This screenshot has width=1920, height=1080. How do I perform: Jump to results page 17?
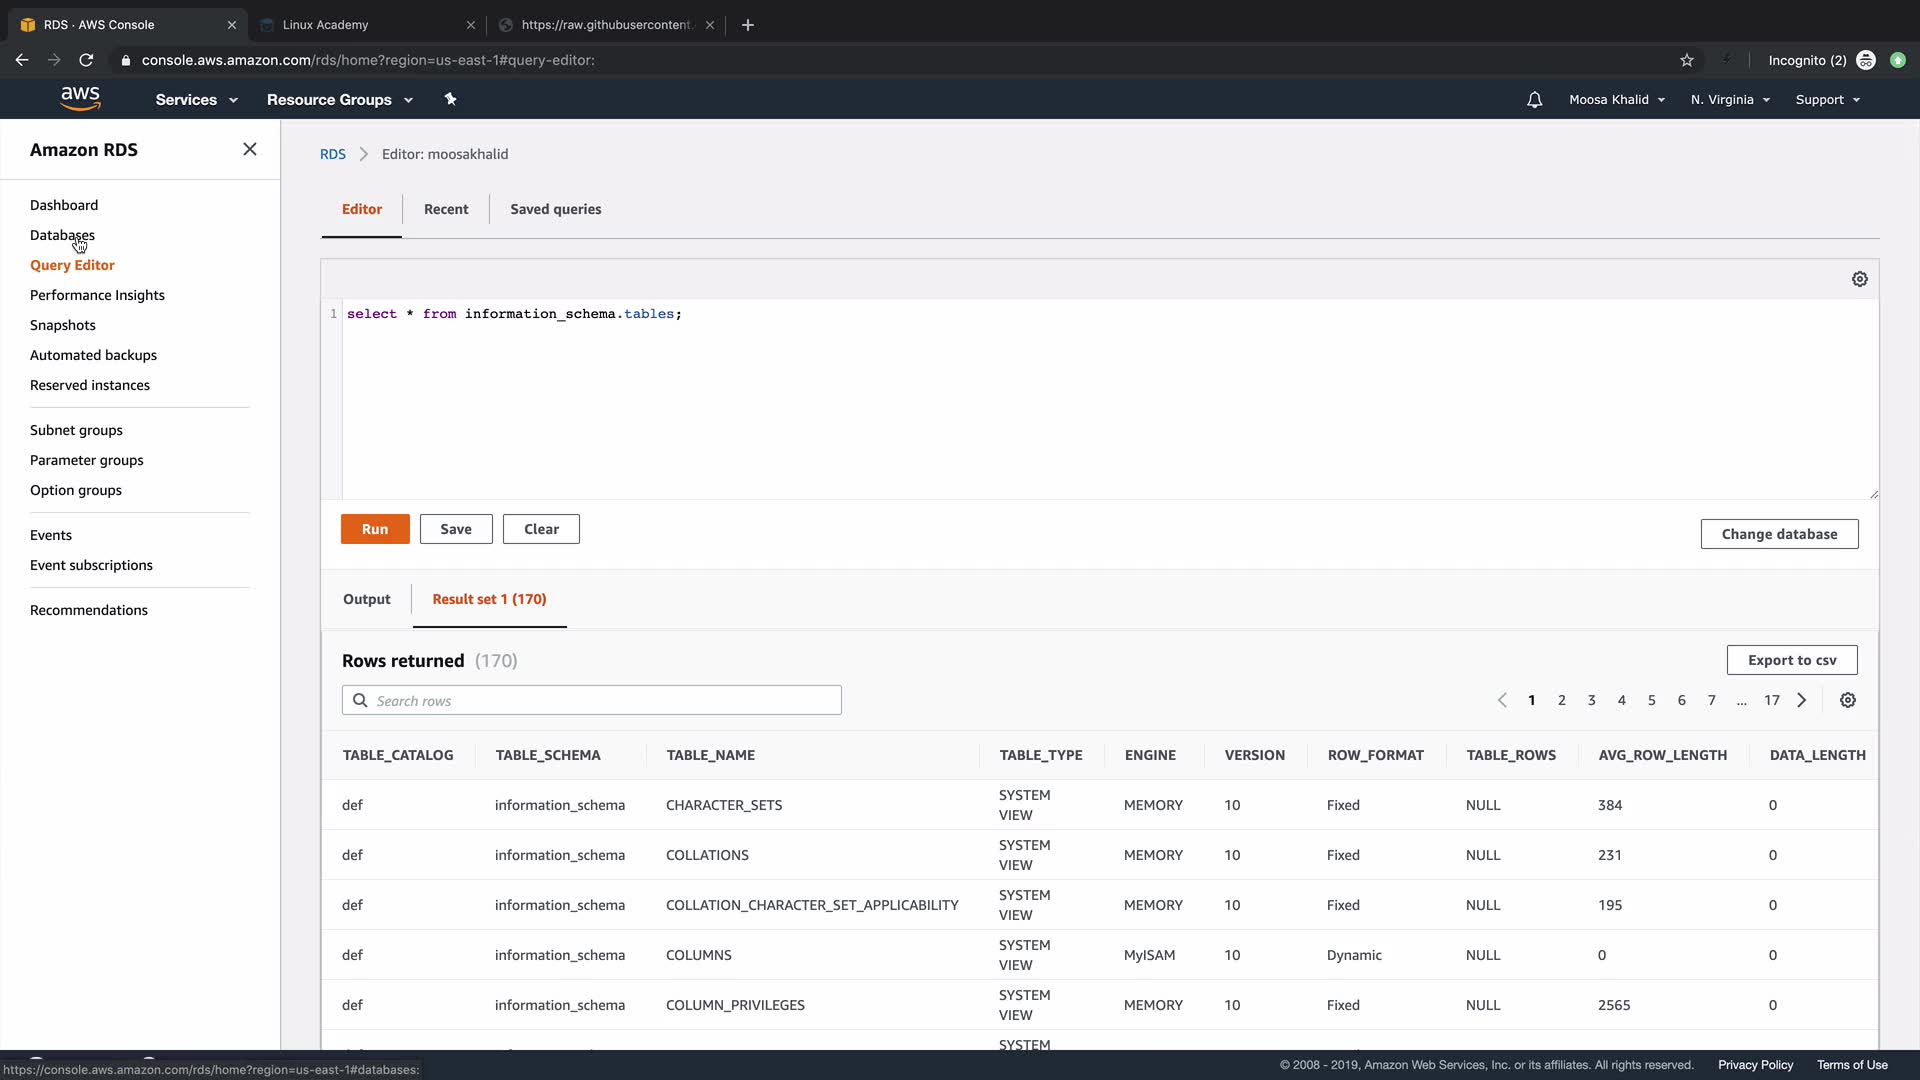1771,700
